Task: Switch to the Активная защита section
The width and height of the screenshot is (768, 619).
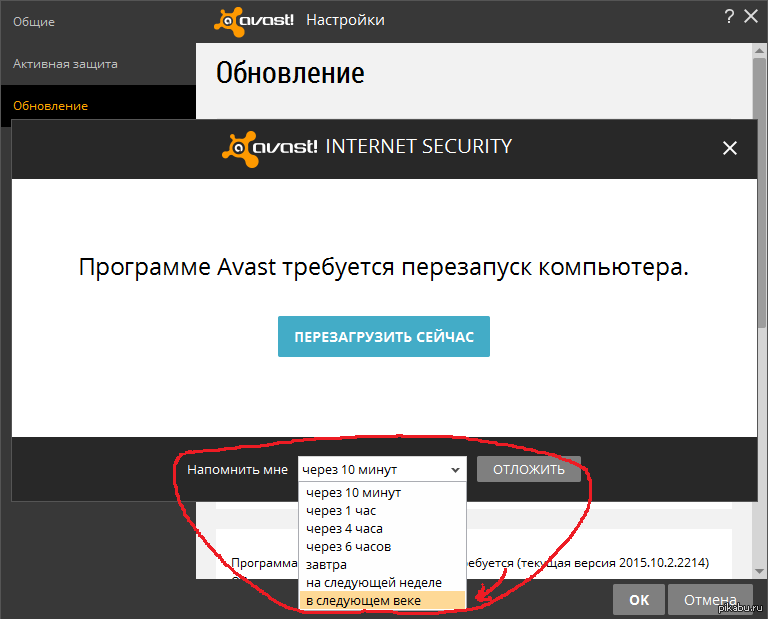Action: [65, 64]
